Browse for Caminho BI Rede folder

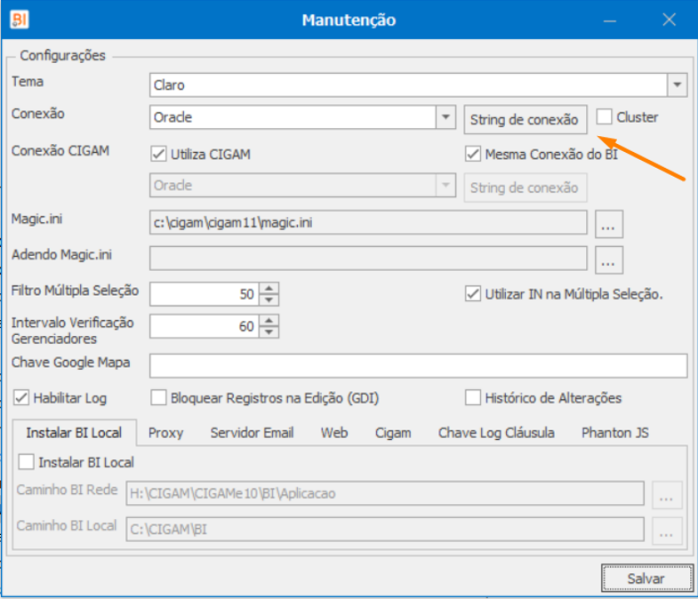point(666,494)
